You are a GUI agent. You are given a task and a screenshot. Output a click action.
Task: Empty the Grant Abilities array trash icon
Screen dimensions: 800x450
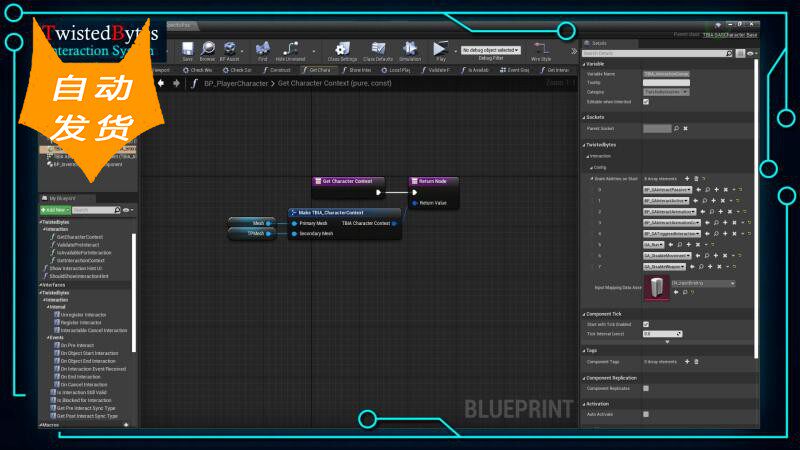coord(696,179)
